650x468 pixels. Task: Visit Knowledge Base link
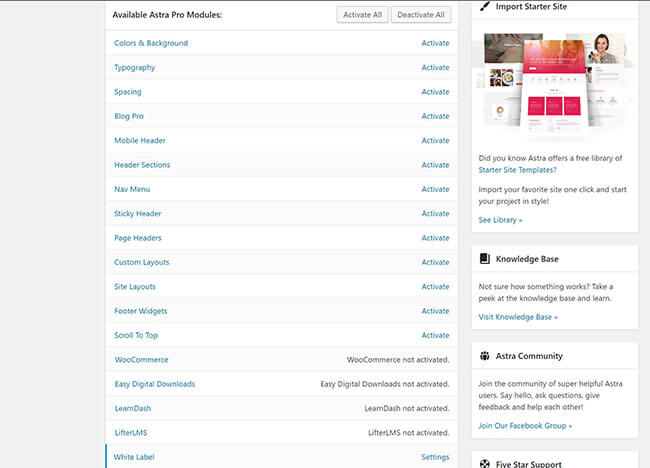click(518, 317)
